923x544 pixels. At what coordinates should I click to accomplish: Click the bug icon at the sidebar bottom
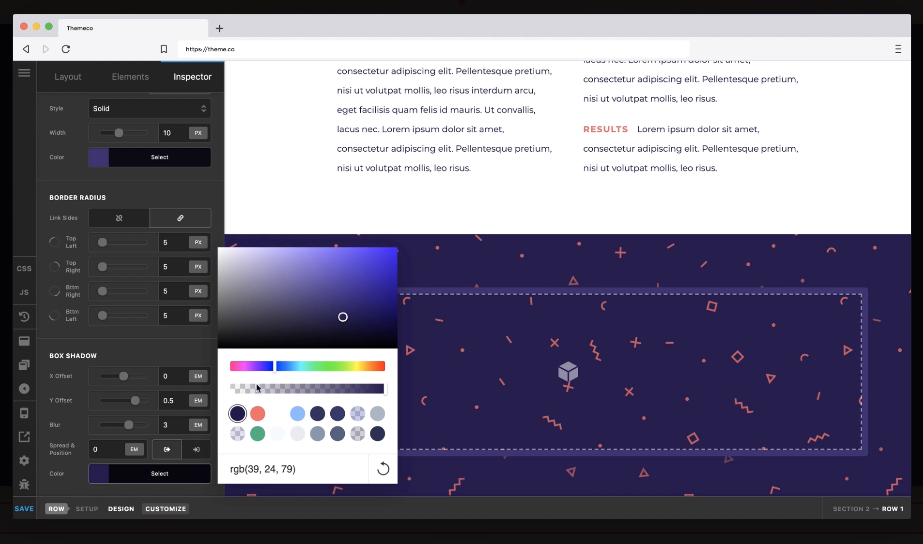pyautogui.click(x=24, y=485)
